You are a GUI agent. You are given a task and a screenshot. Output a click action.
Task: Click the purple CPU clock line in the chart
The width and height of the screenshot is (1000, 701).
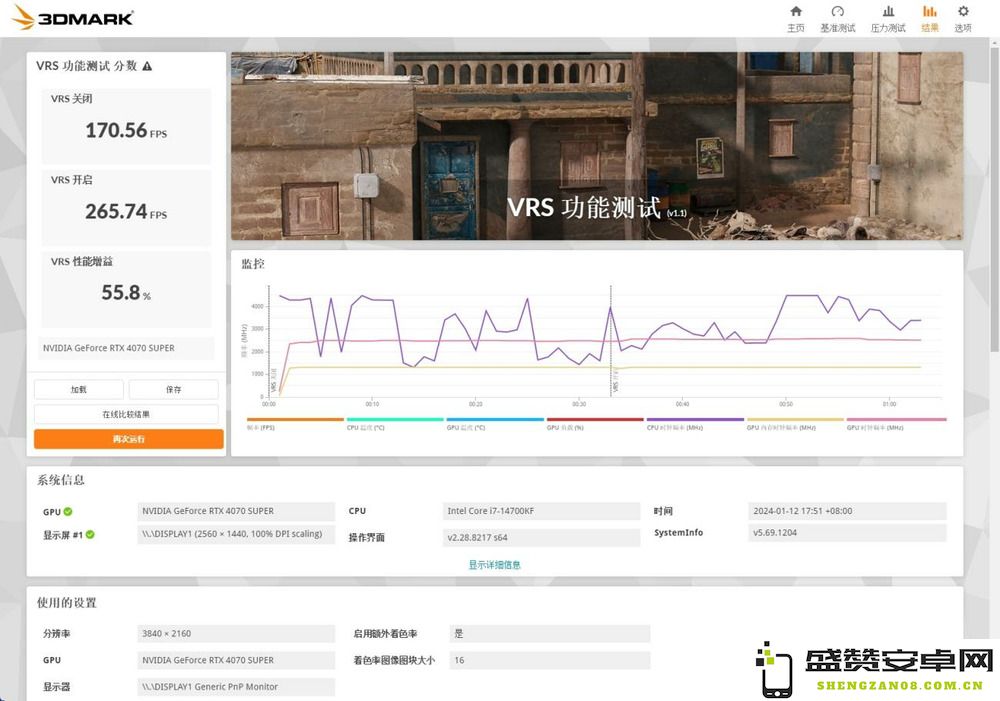[800, 296]
